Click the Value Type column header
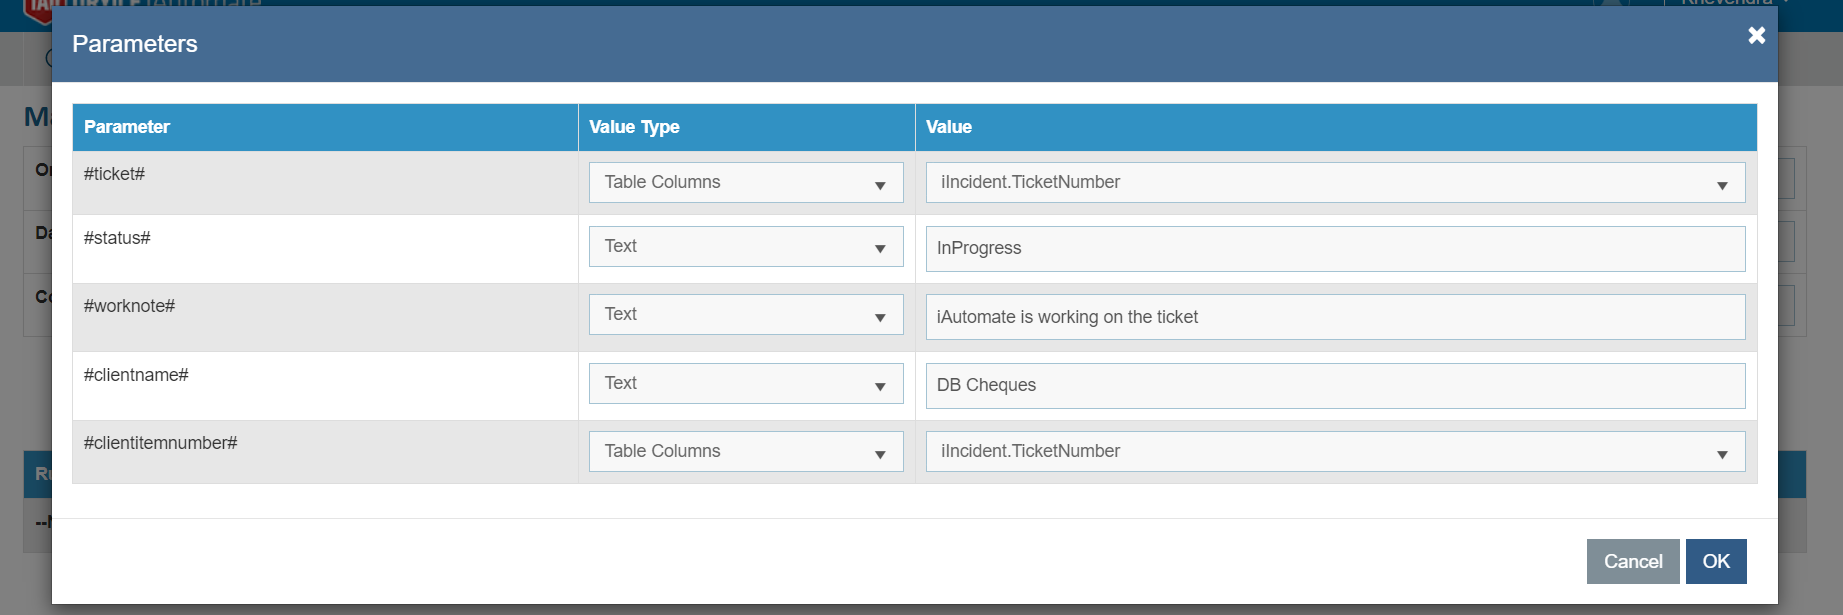 (x=634, y=127)
